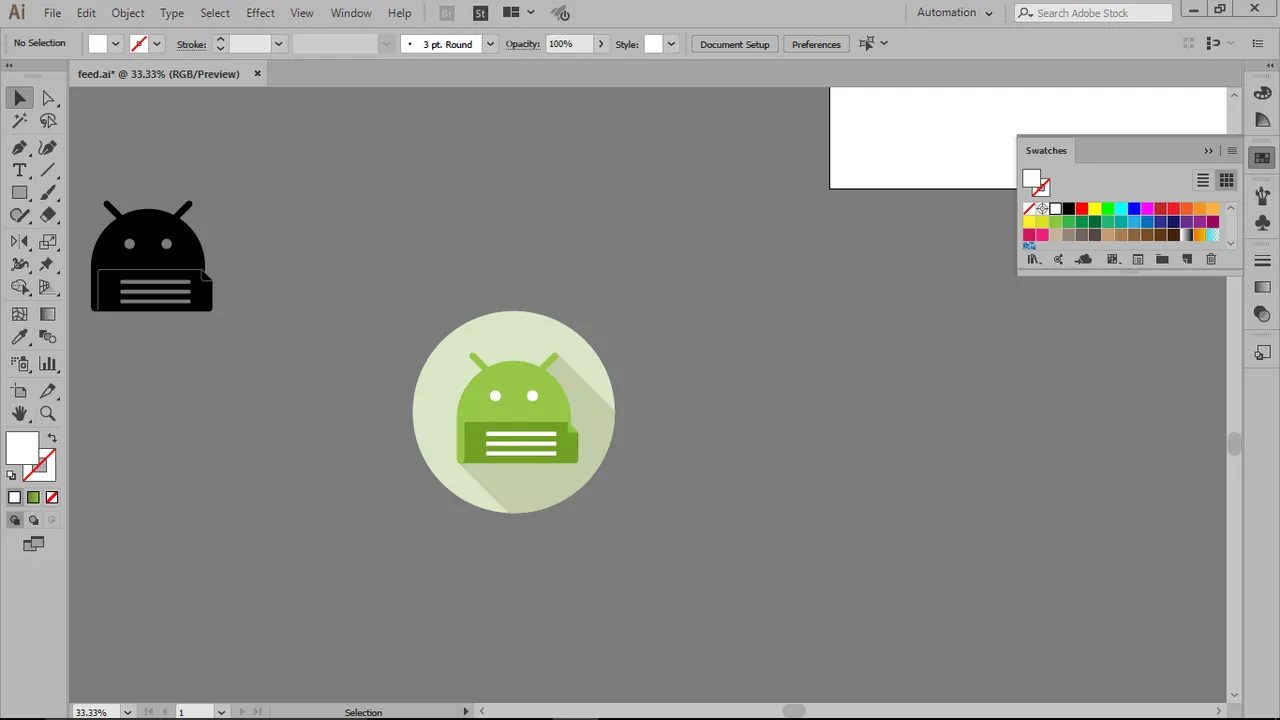Open the Style dropdown

671,44
